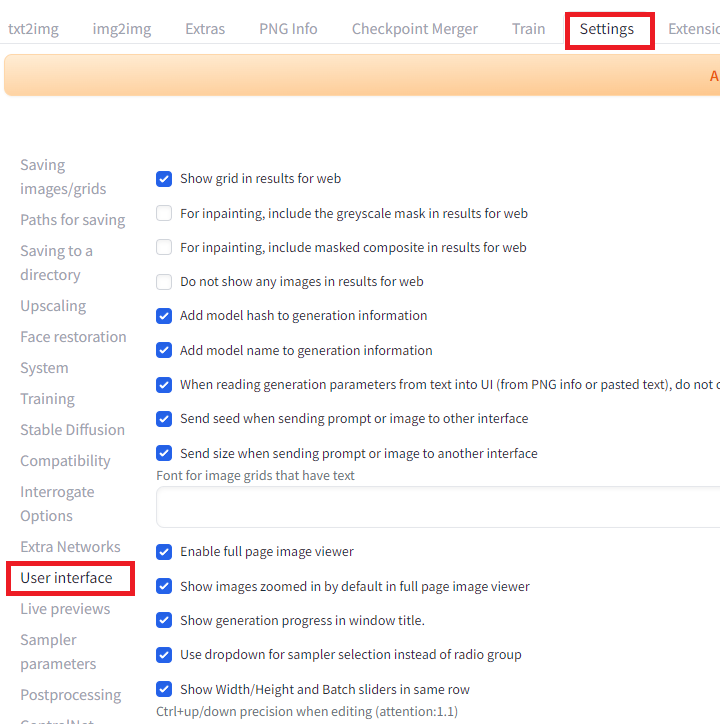Image resolution: width=720 pixels, height=724 pixels.
Task: Open Saving to a directory section
Action: 56,263
